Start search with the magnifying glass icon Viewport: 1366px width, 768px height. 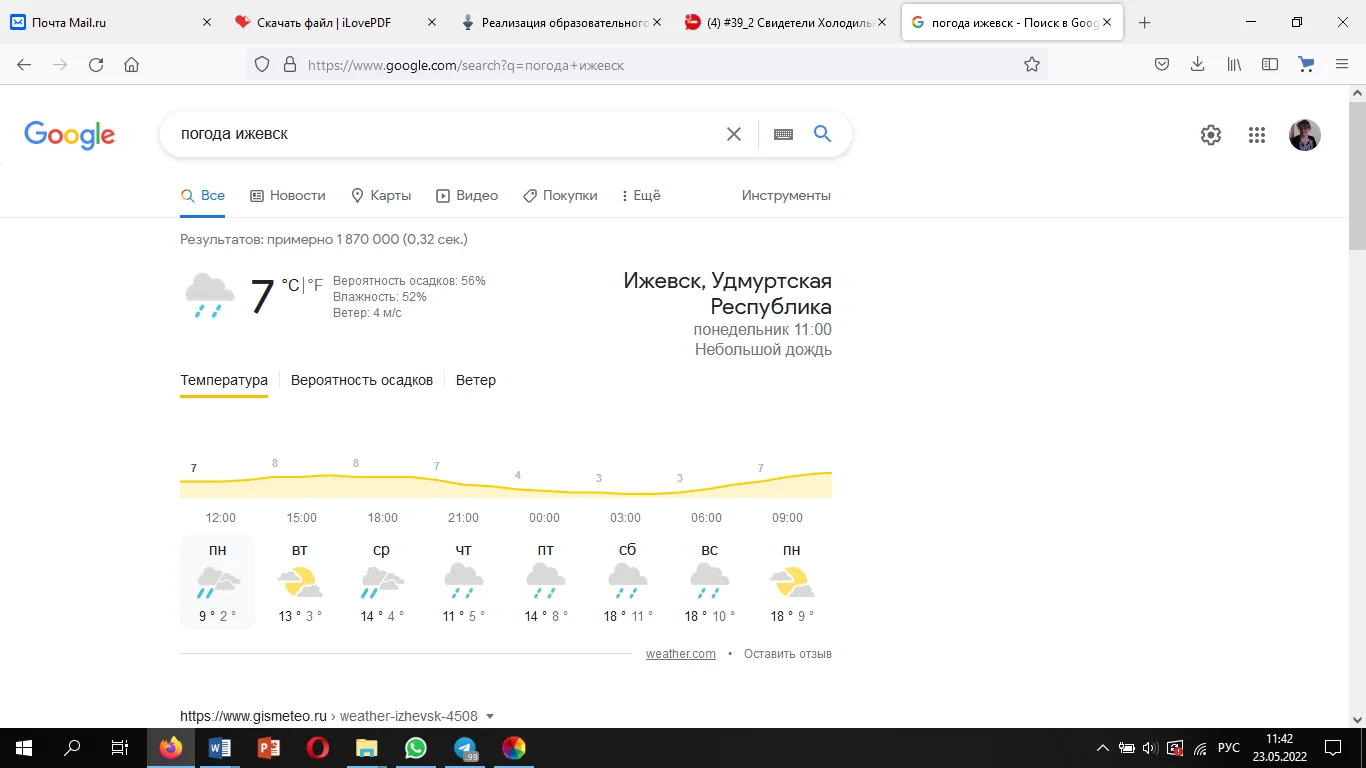pyautogui.click(x=822, y=133)
